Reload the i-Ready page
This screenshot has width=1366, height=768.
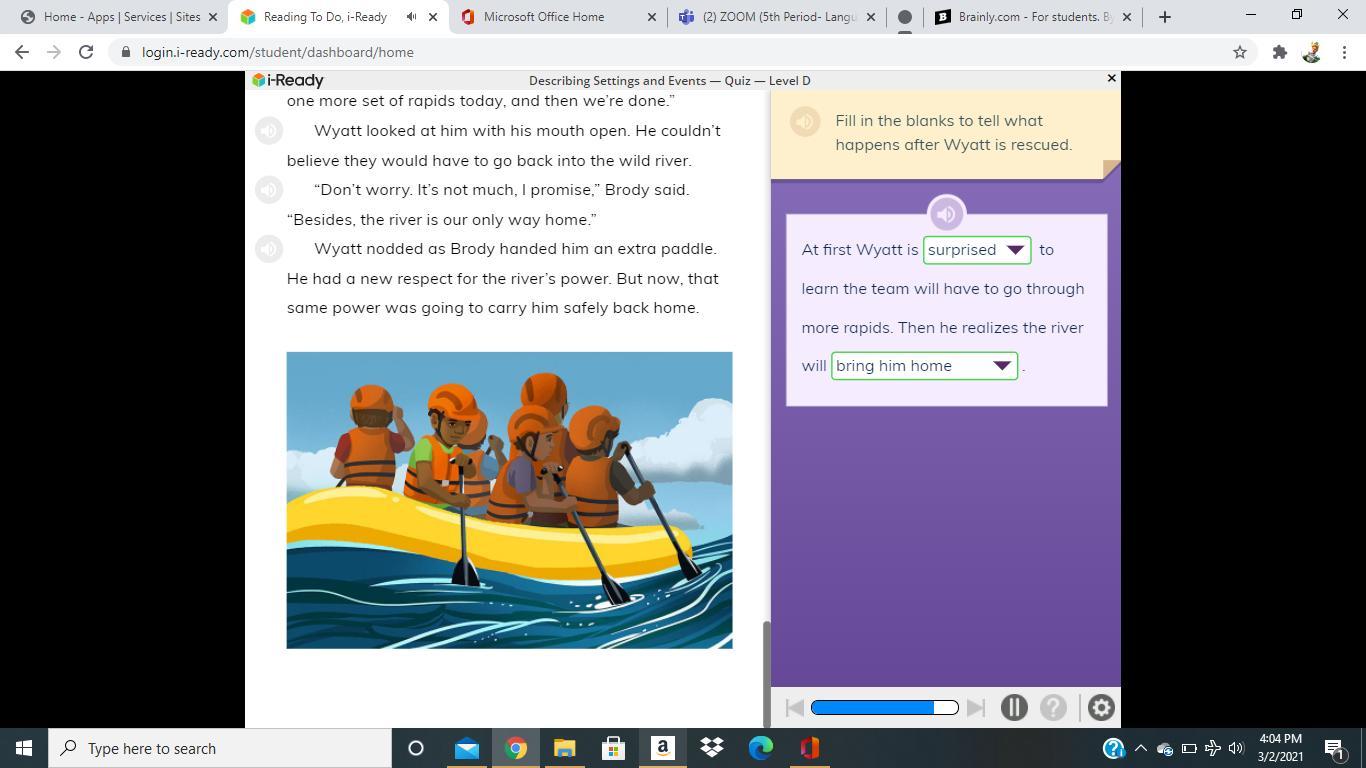tap(86, 52)
